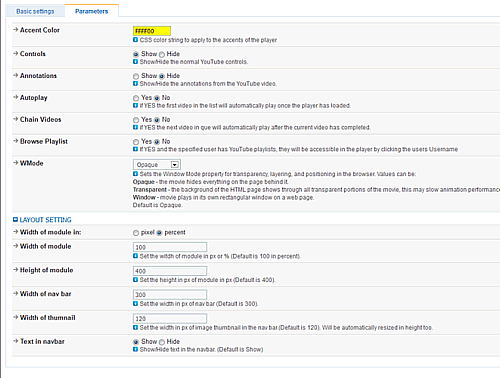Click info icon for Controls description
The image size is (500, 378).
(x=135, y=62)
